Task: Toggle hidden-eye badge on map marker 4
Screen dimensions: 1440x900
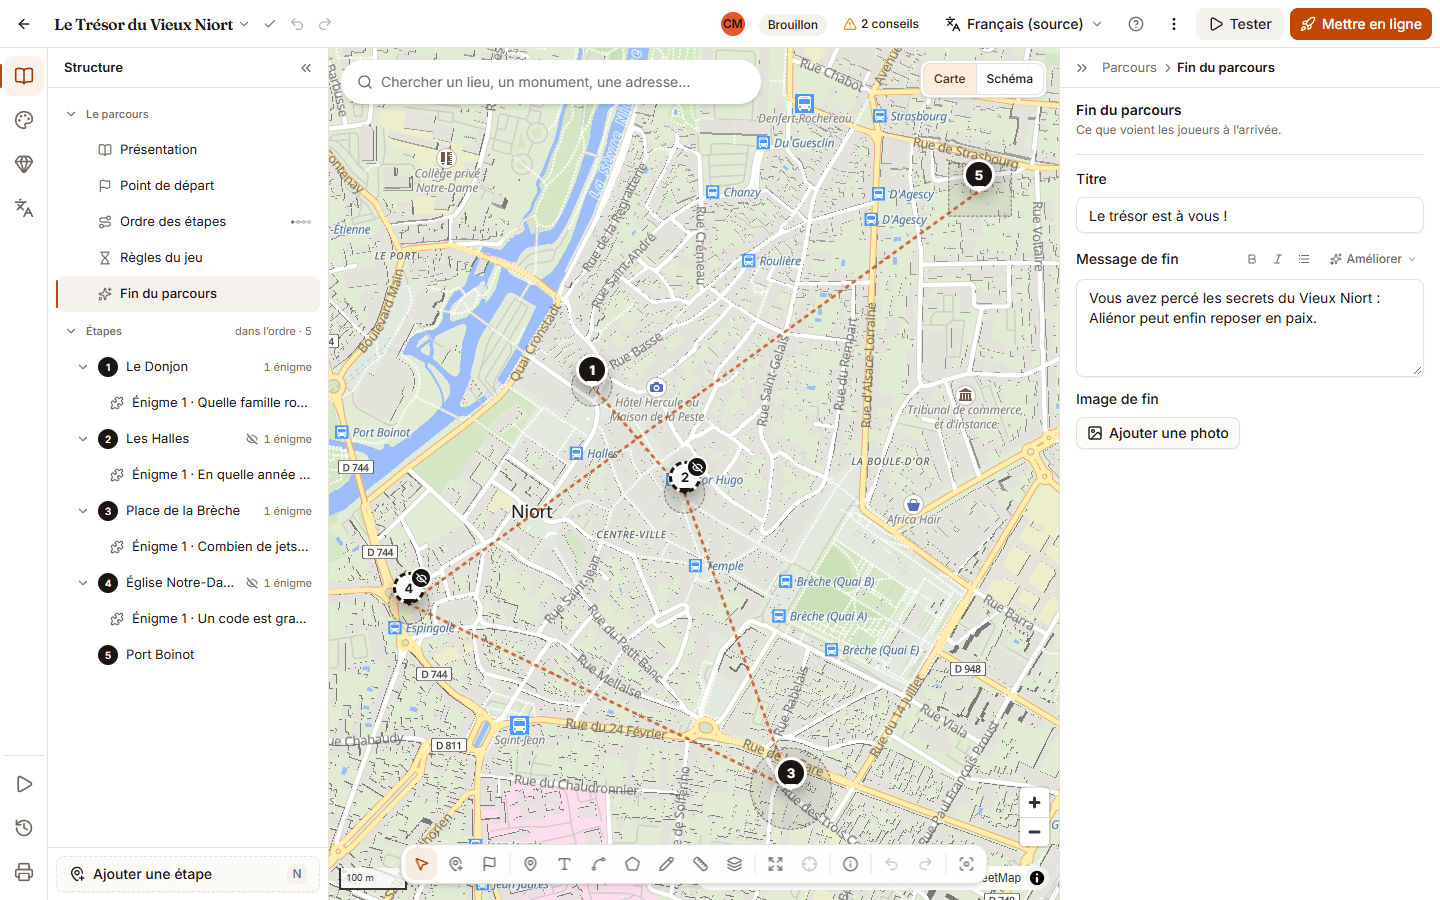Action: click(x=422, y=578)
